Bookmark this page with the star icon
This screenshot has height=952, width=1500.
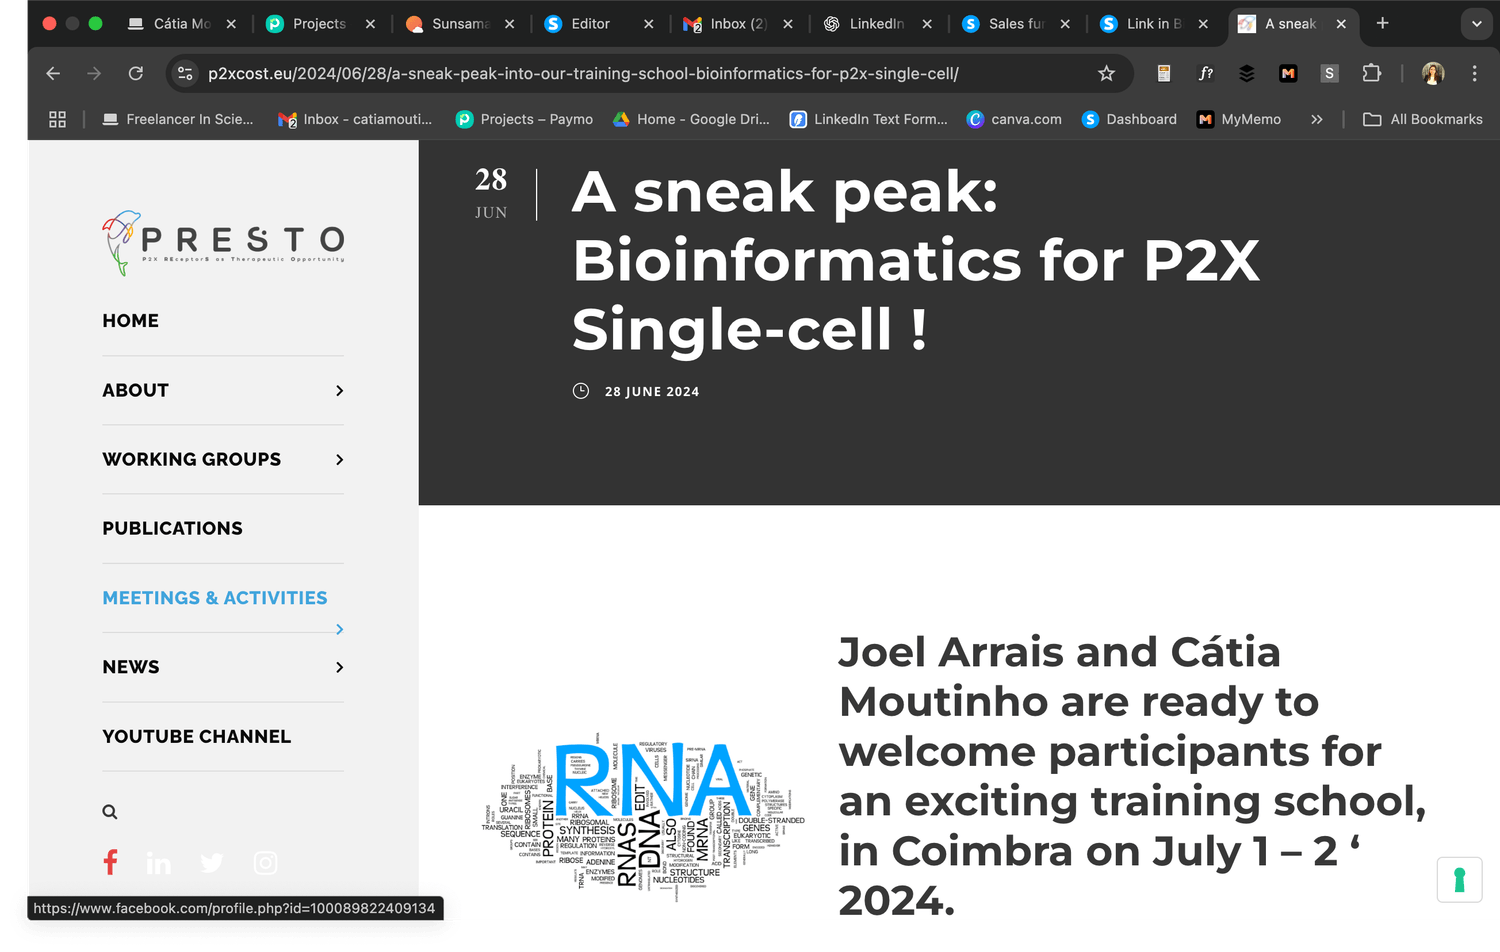(1106, 73)
